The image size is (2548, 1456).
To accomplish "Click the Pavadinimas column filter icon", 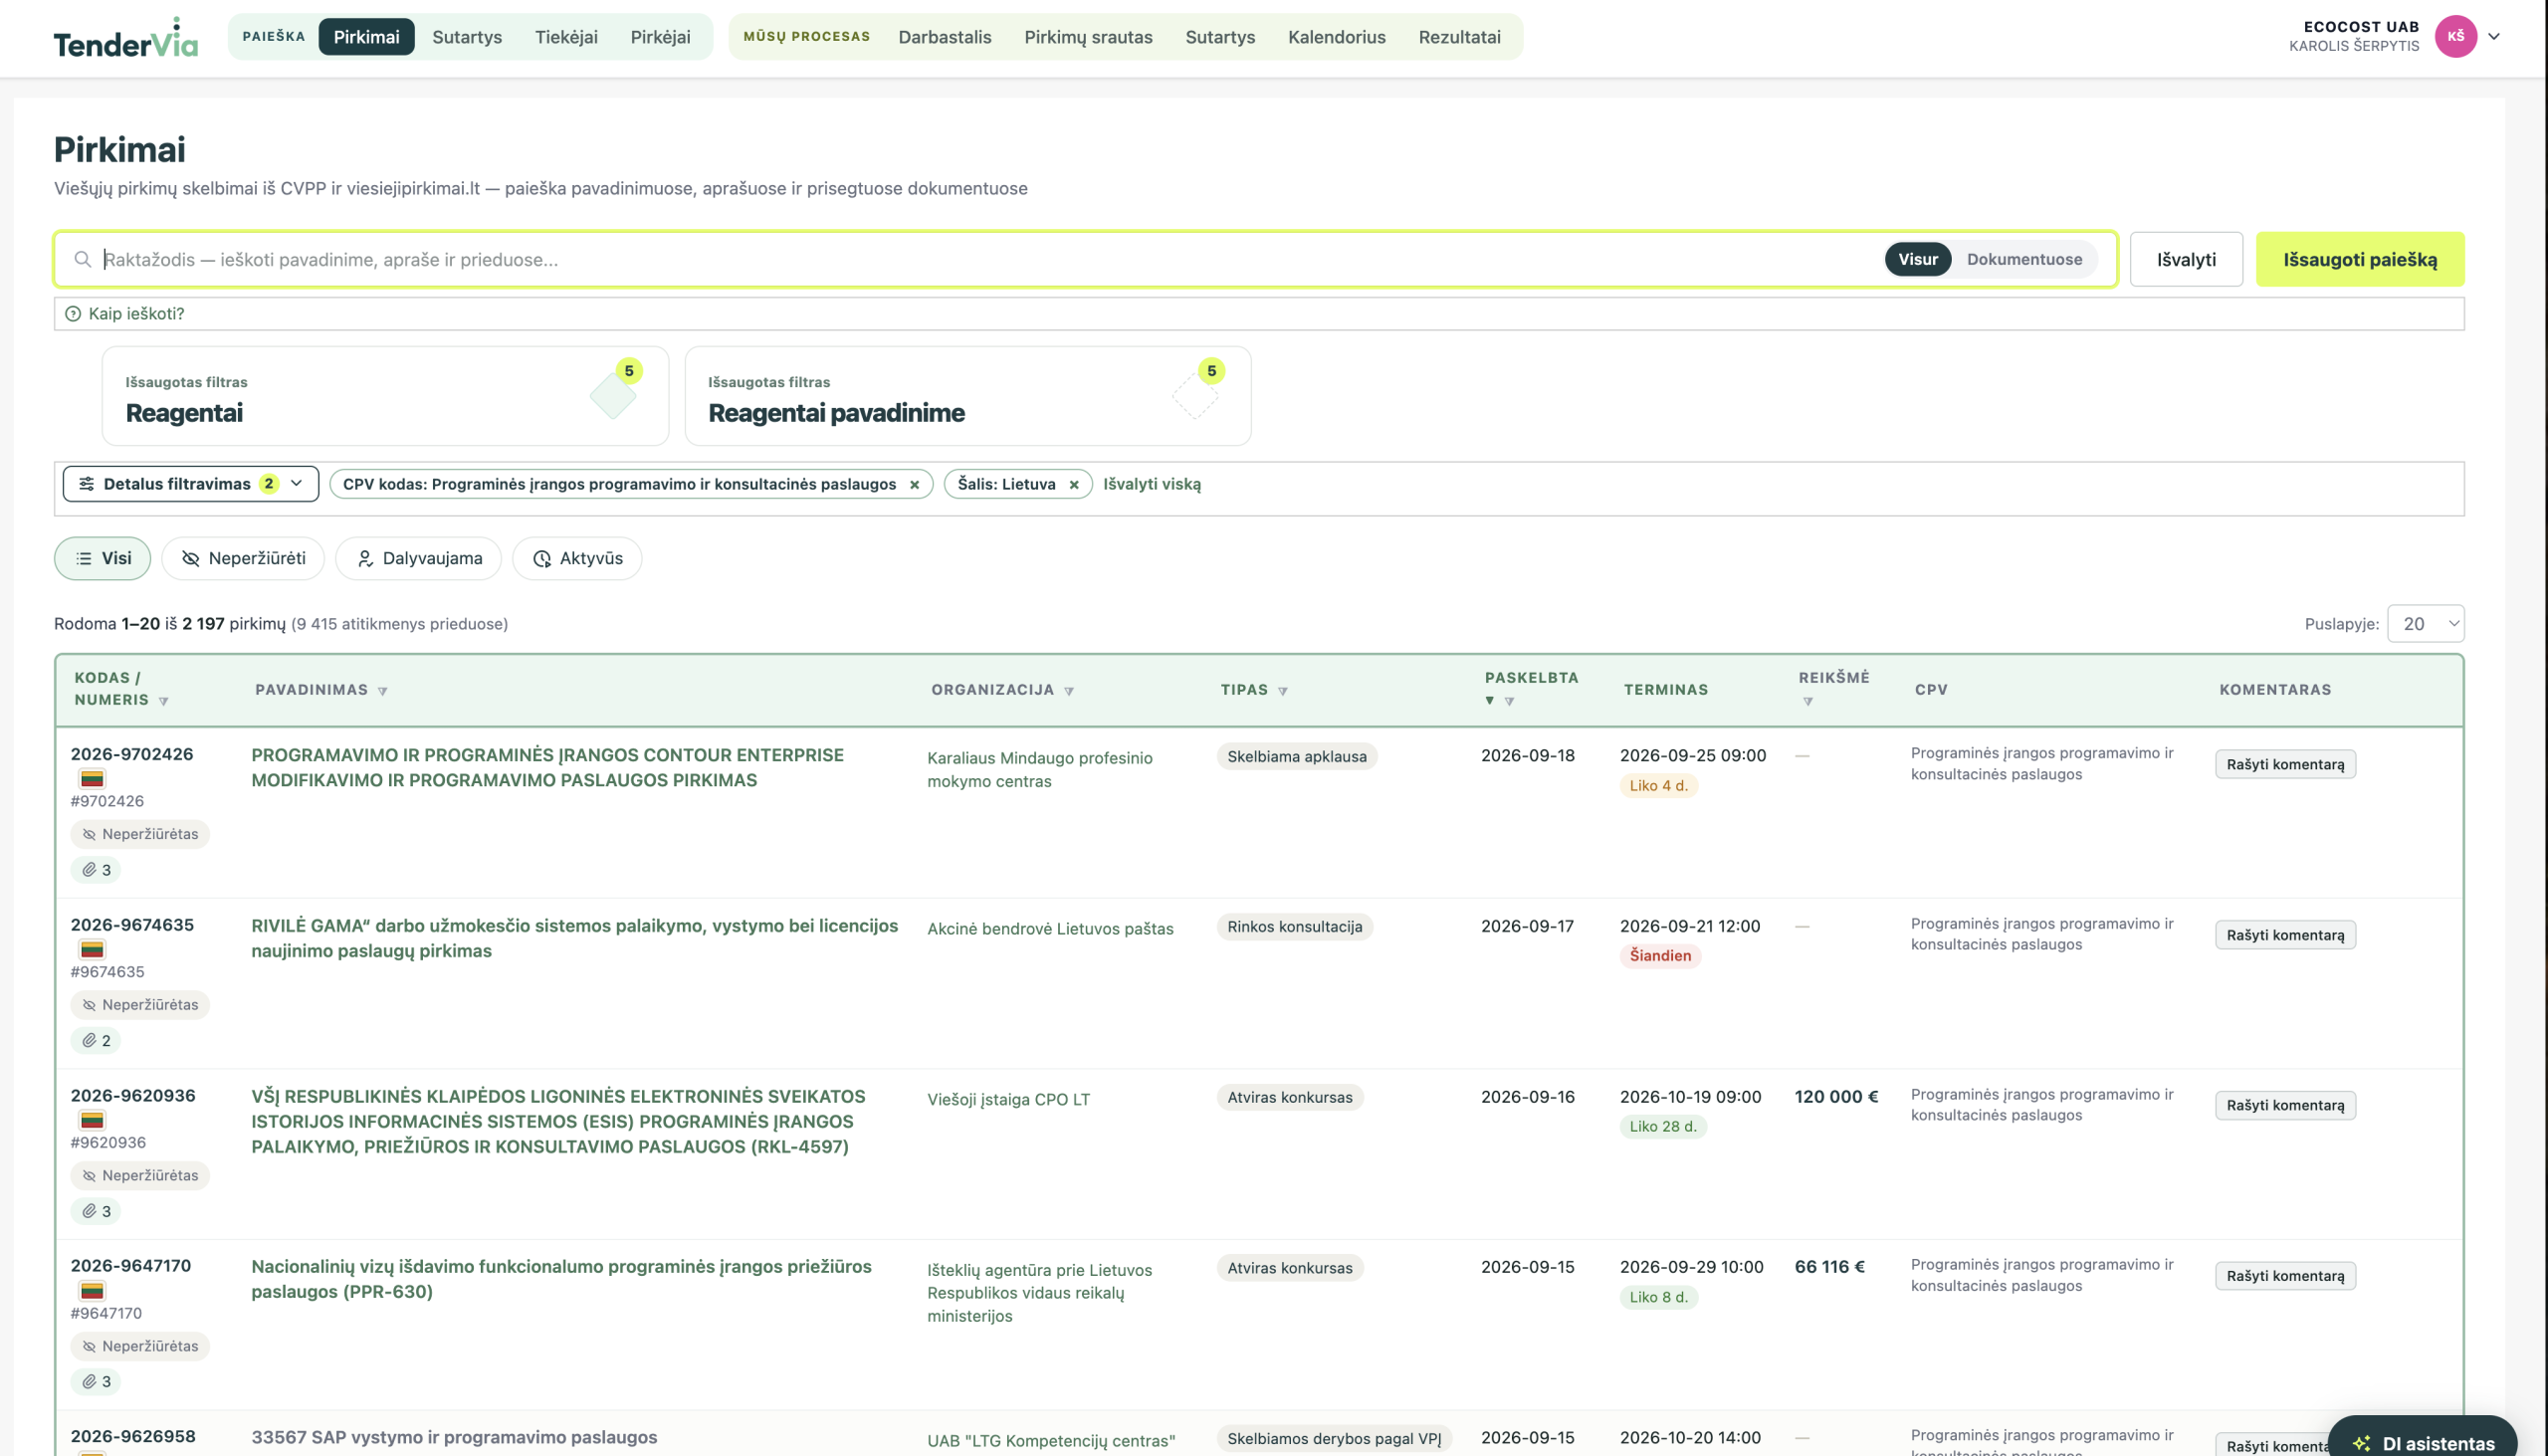I will tap(383, 691).
